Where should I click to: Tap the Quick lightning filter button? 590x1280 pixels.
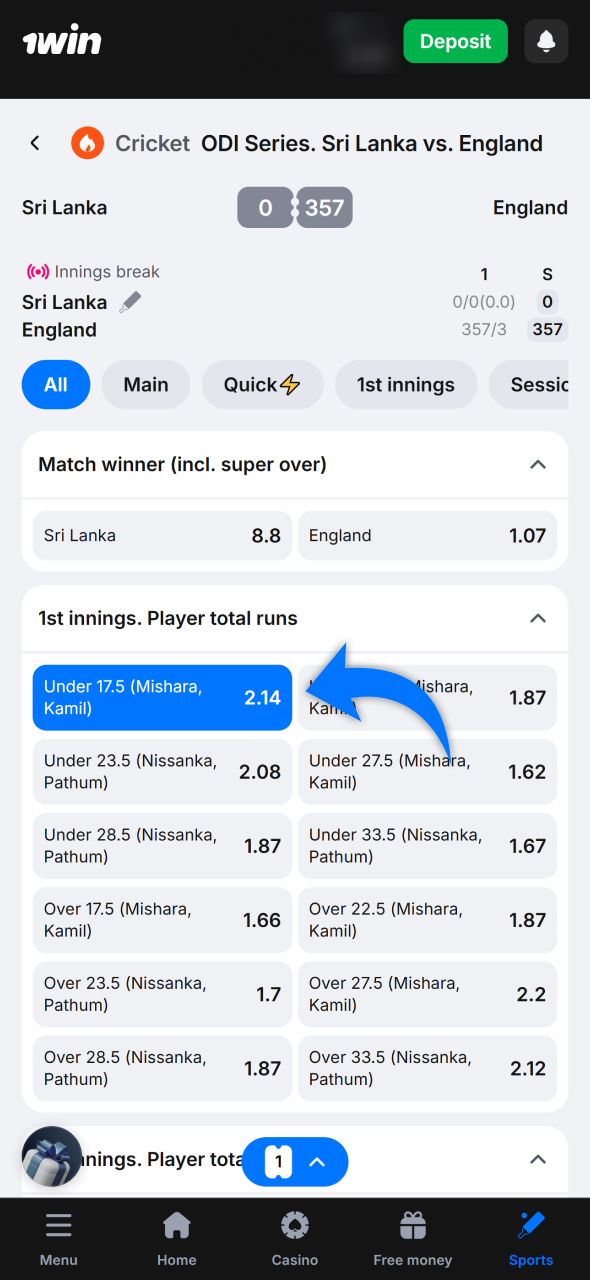(x=262, y=384)
